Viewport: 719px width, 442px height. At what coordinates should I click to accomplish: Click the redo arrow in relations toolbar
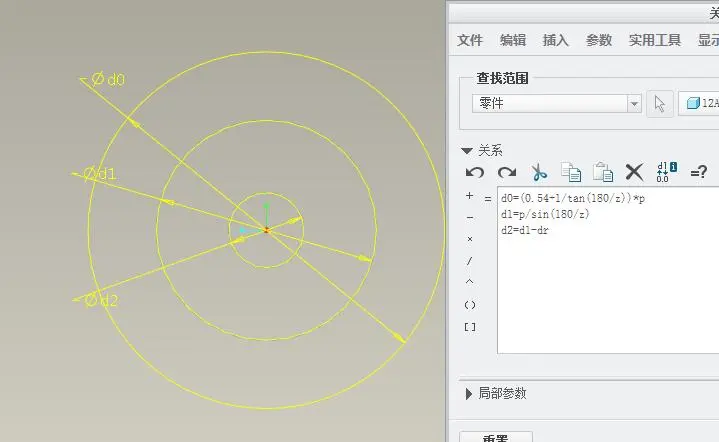tap(507, 172)
